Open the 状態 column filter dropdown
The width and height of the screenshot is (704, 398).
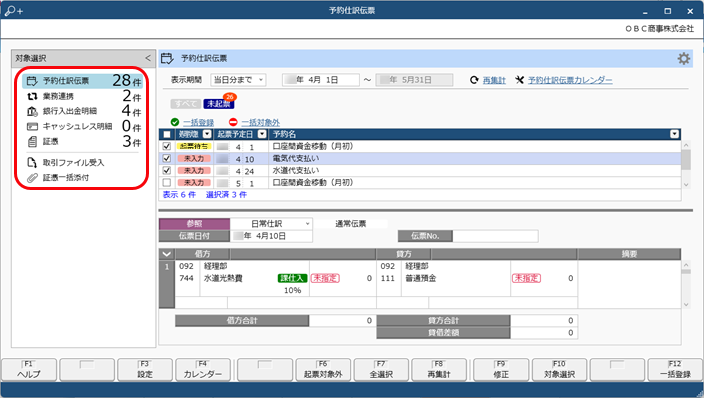coord(207,134)
